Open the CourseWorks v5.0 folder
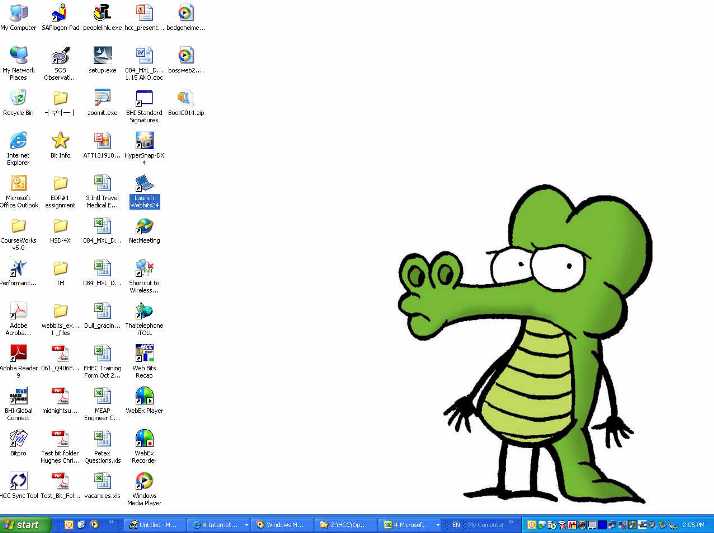The image size is (714, 533). click(x=18, y=234)
